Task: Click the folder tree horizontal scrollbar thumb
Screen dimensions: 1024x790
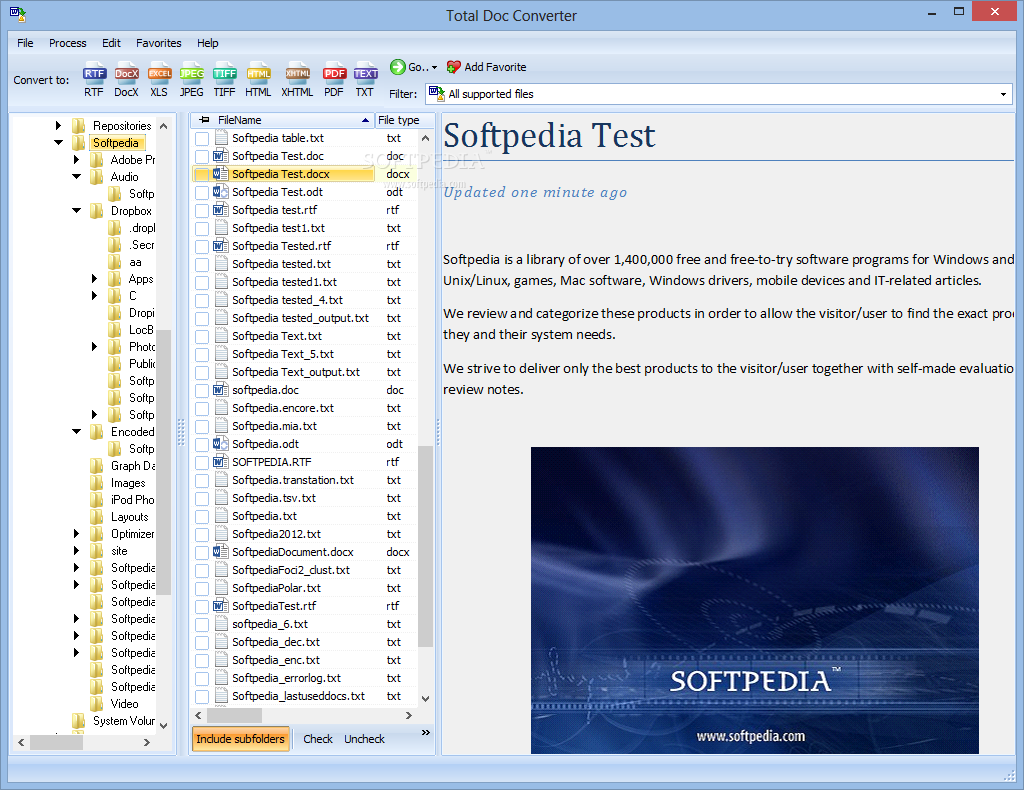Action: 56,742
